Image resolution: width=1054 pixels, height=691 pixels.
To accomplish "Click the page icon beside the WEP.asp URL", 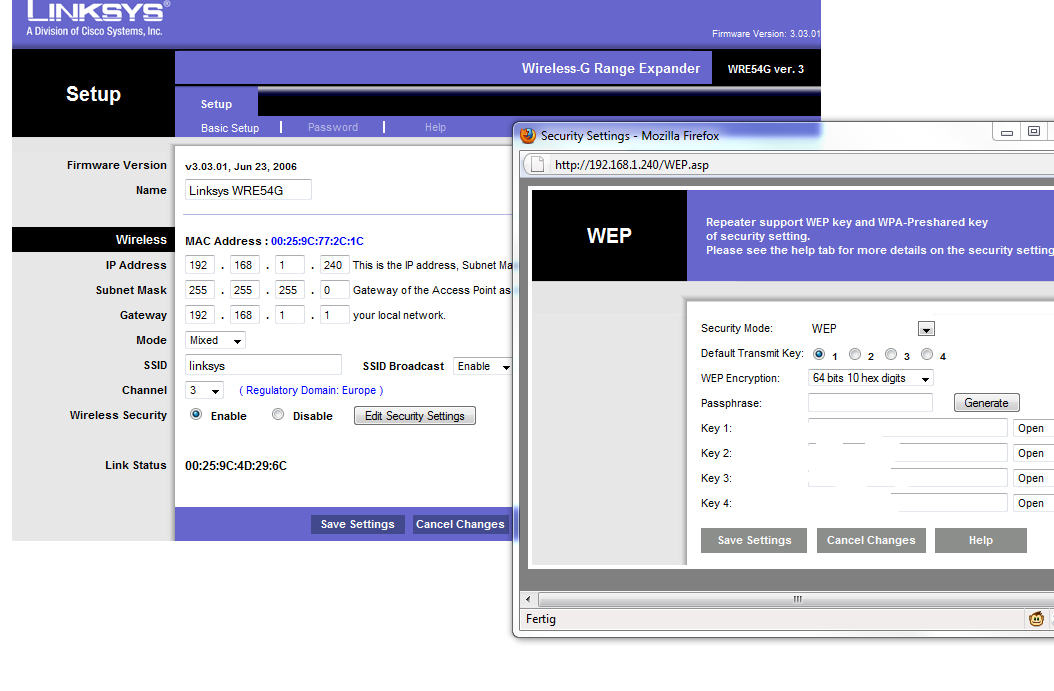I will [x=537, y=165].
